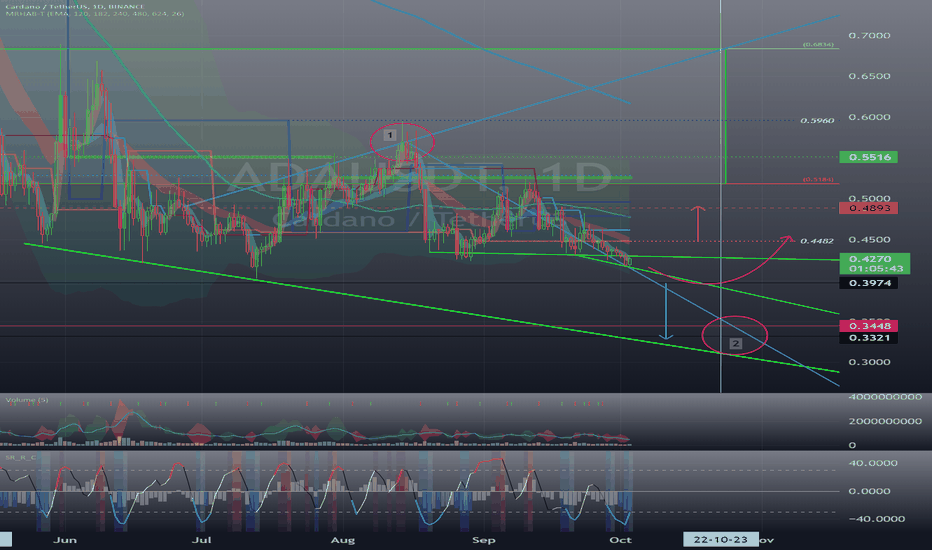
Task: Click the 22-10-23 date marker
Action: 720,539
